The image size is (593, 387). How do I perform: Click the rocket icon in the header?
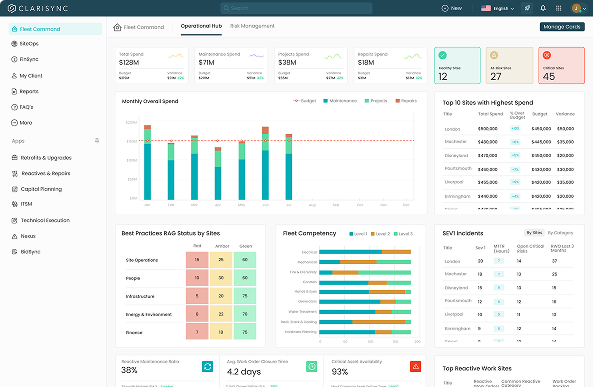pos(527,8)
